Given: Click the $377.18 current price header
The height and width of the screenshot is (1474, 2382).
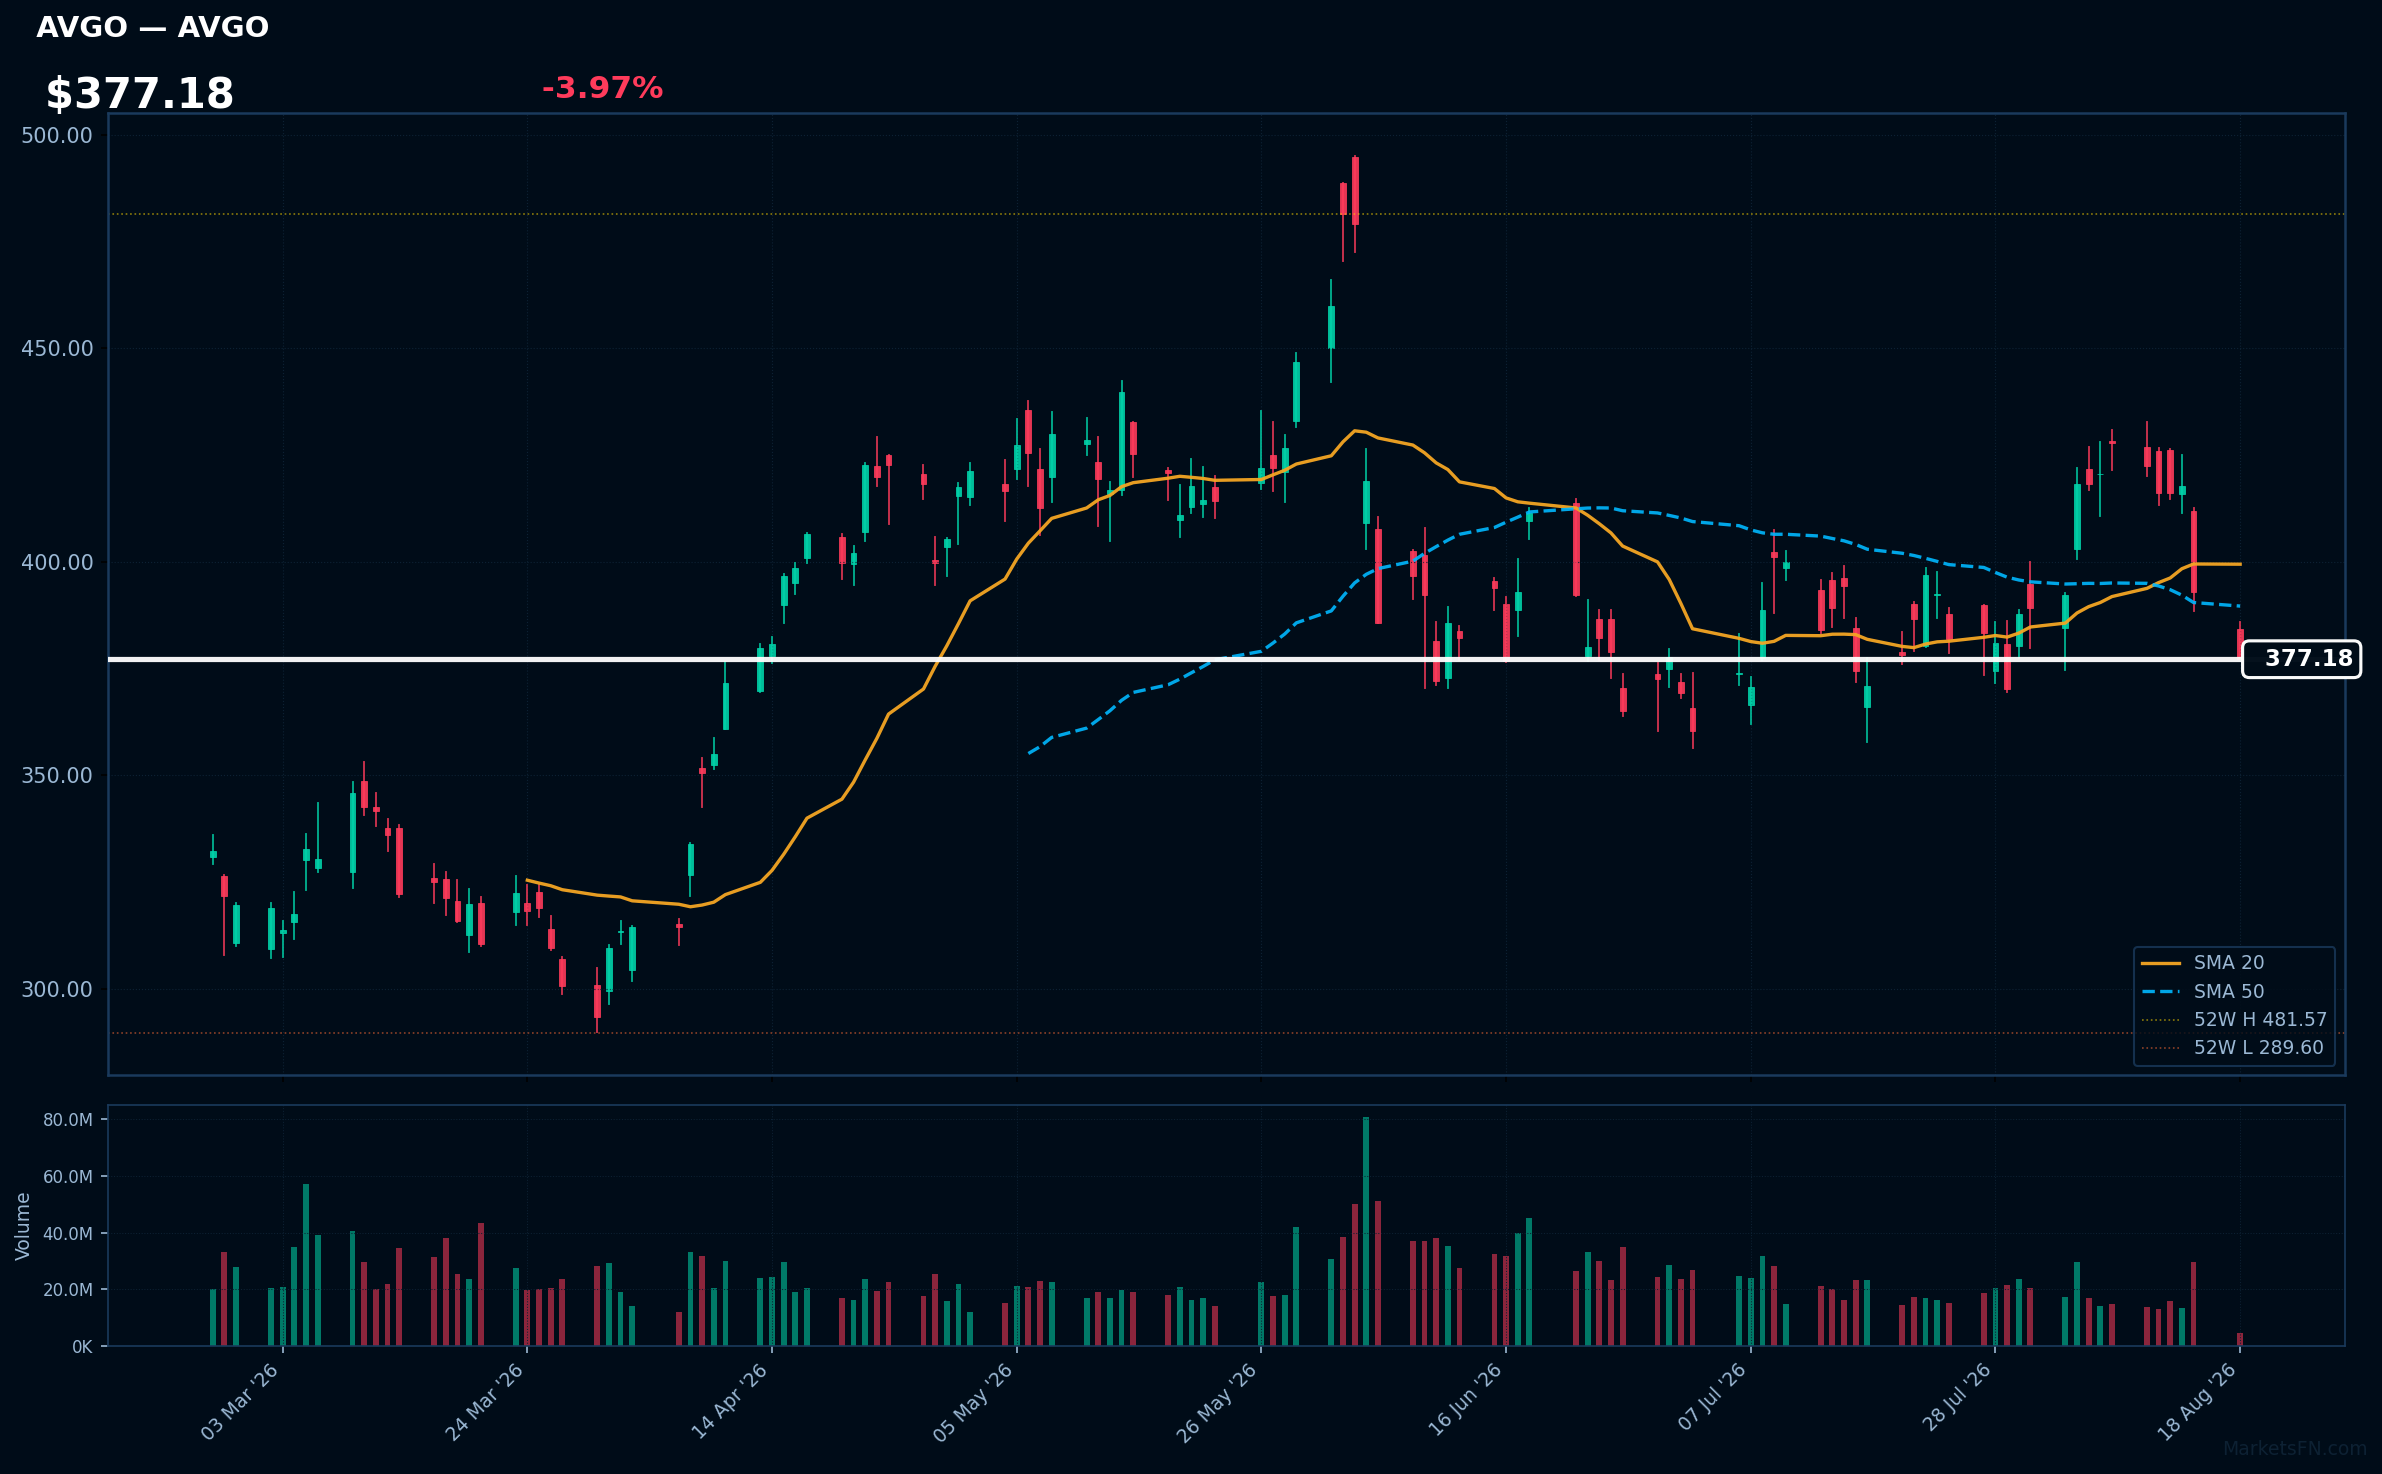Looking at the screenshot, I should 139,94.
